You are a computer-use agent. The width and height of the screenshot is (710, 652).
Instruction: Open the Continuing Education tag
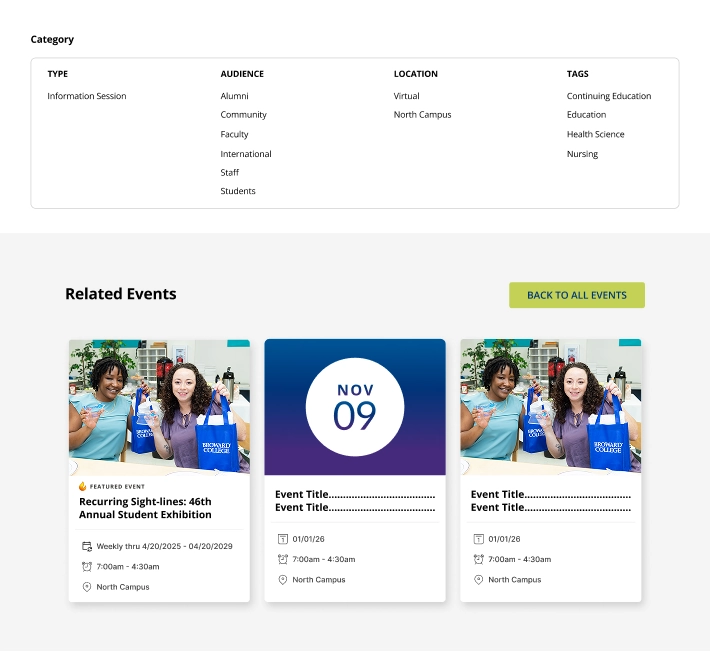[609, 96]
